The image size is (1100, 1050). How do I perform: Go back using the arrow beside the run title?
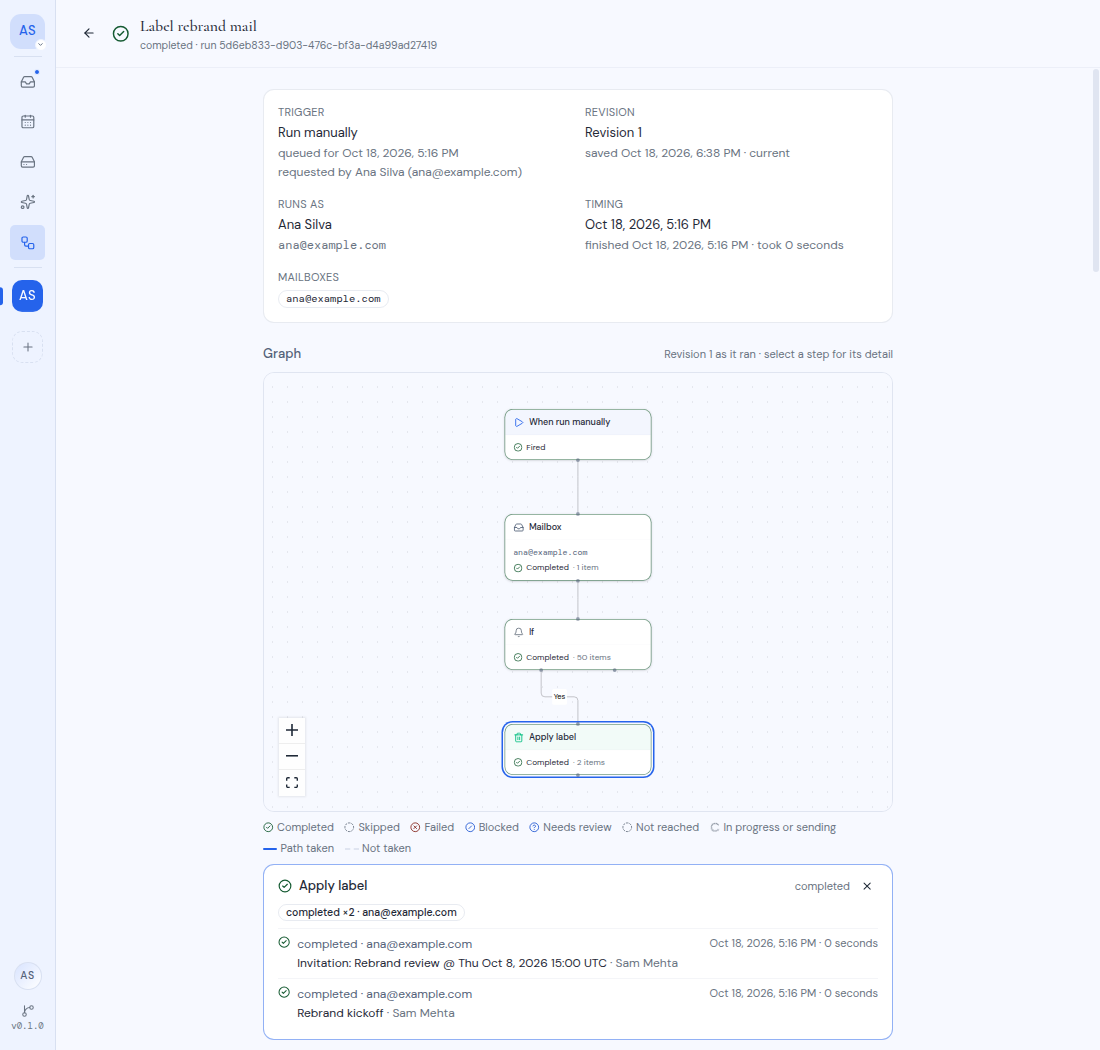pyautogui.click(x=88, y=33)
